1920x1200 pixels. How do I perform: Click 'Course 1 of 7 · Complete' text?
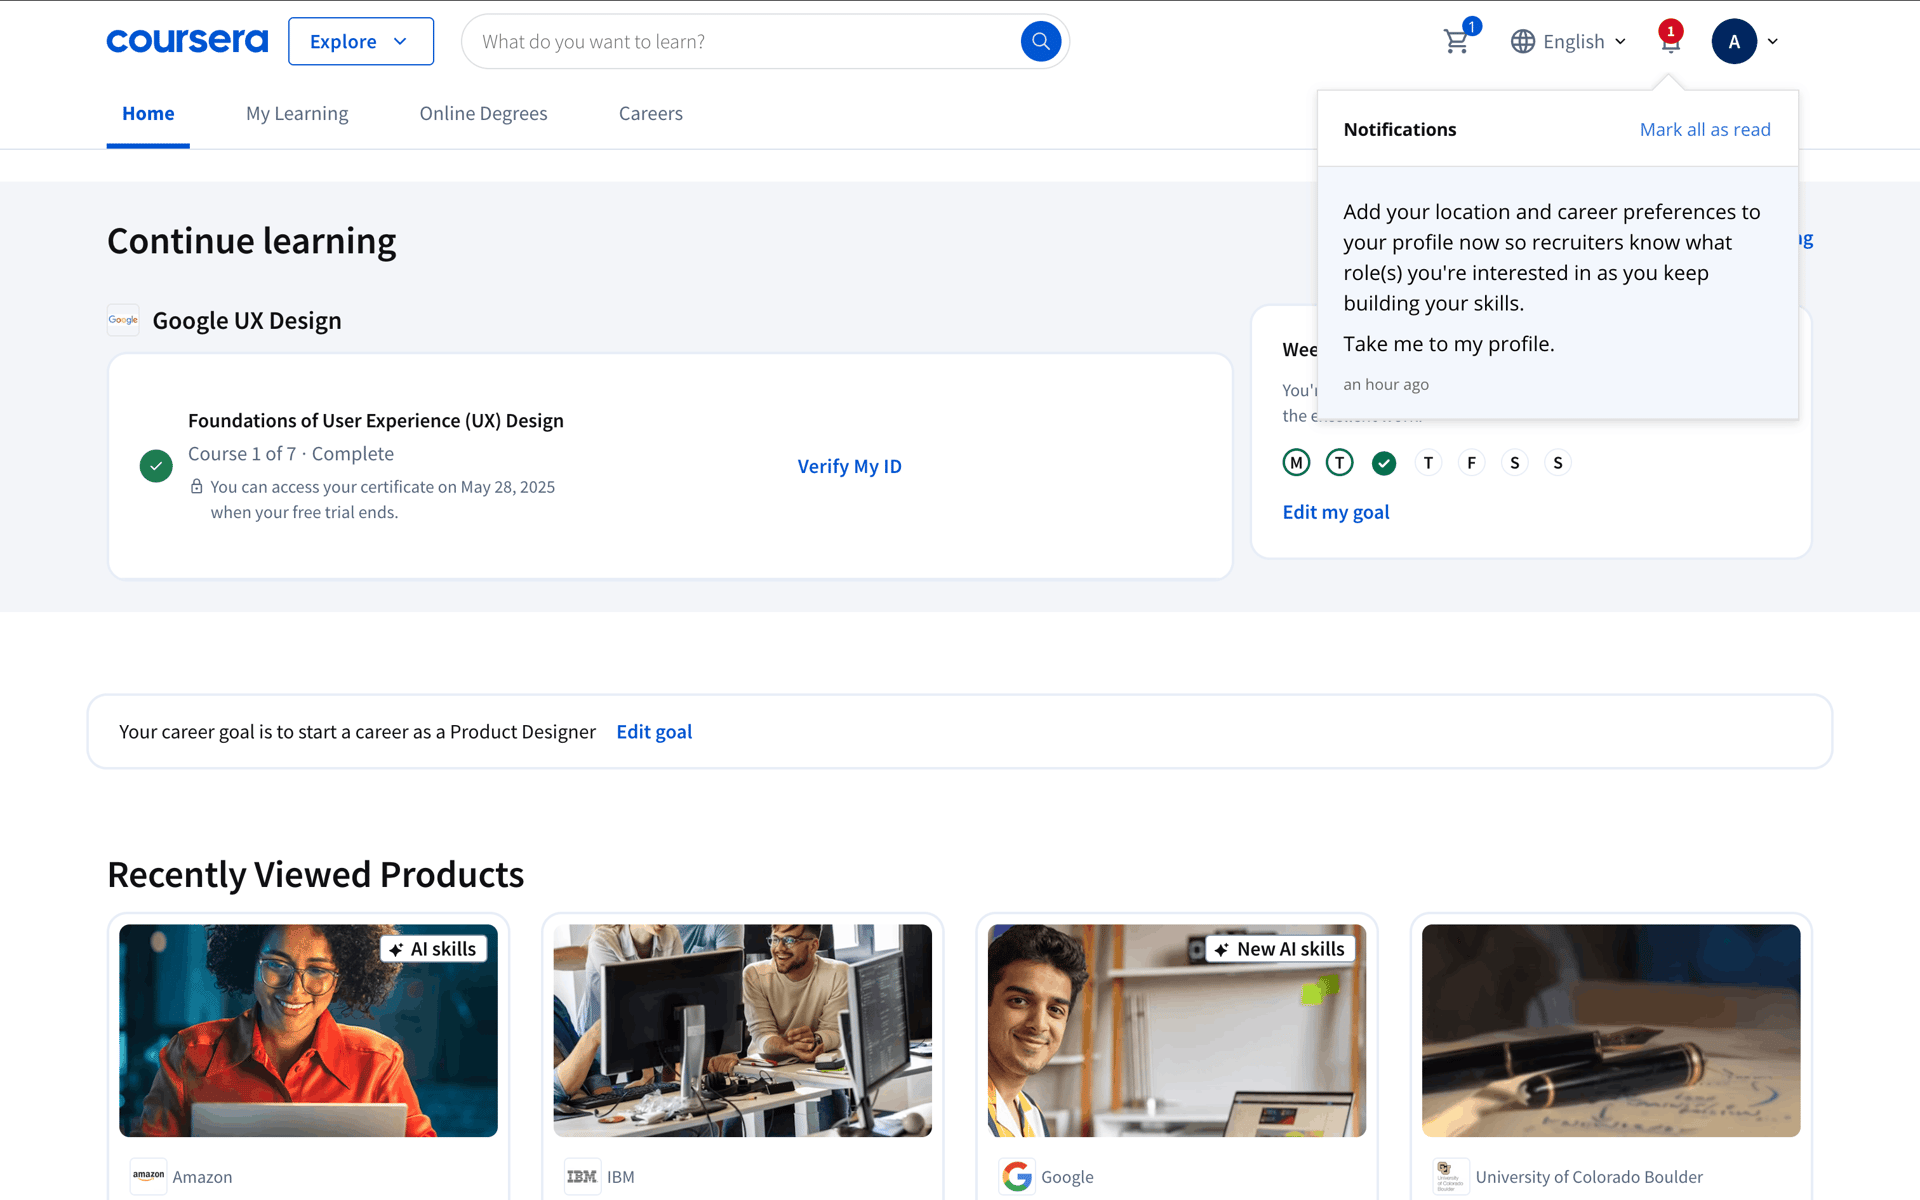(x=291, y=454)
